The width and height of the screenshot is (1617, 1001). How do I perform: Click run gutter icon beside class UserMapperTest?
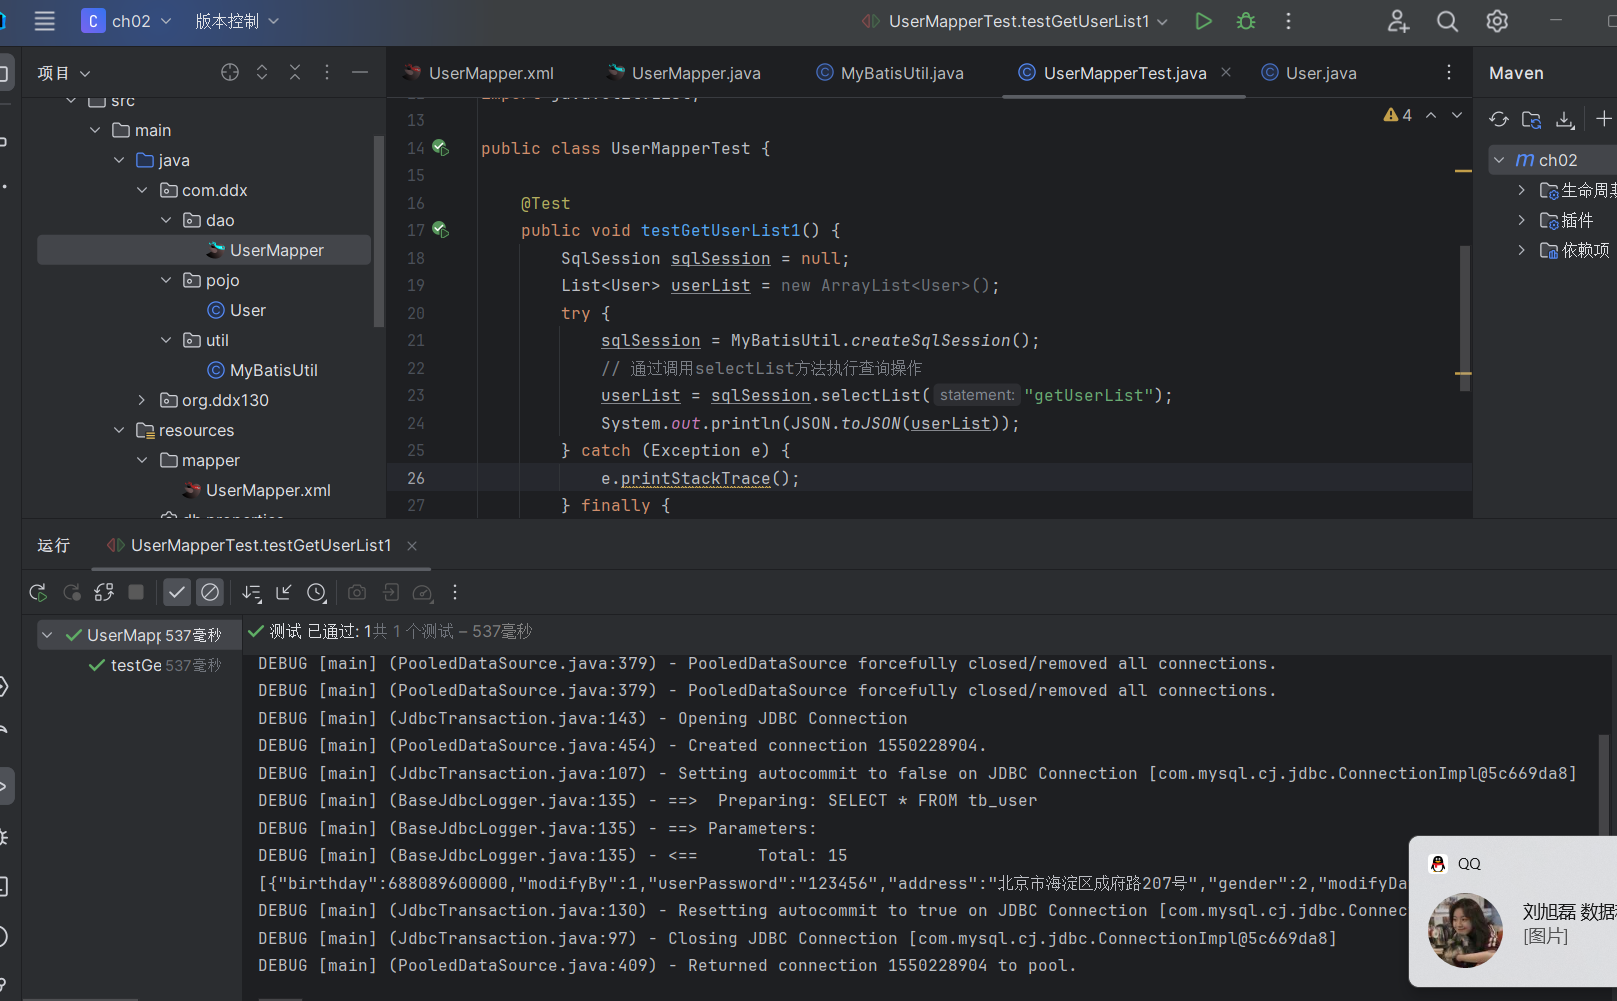coord(440,148)
